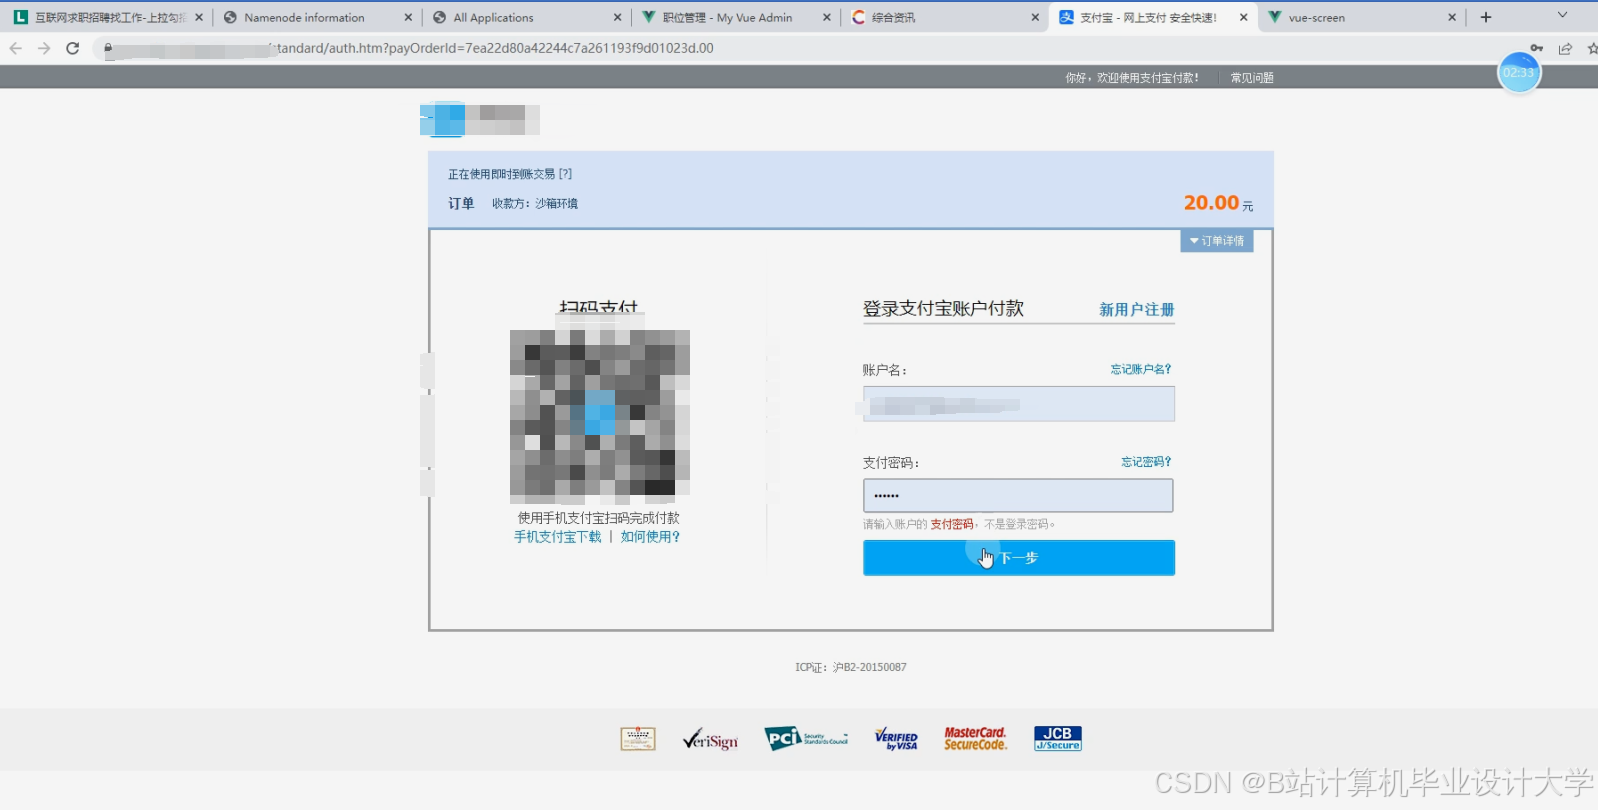Click the PCI Security Standards logo
The image size is (1598, 810).
coord(806,739)
